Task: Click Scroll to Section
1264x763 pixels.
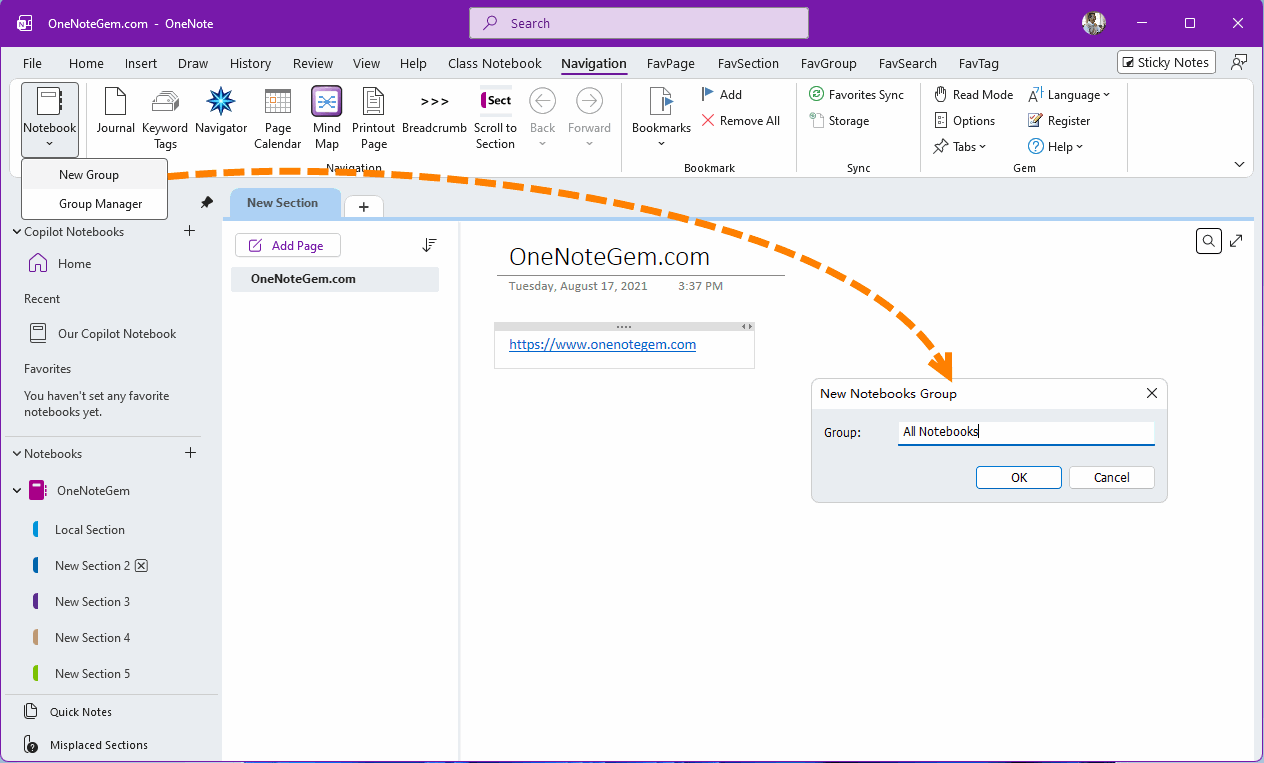Action: click(495, 119)
